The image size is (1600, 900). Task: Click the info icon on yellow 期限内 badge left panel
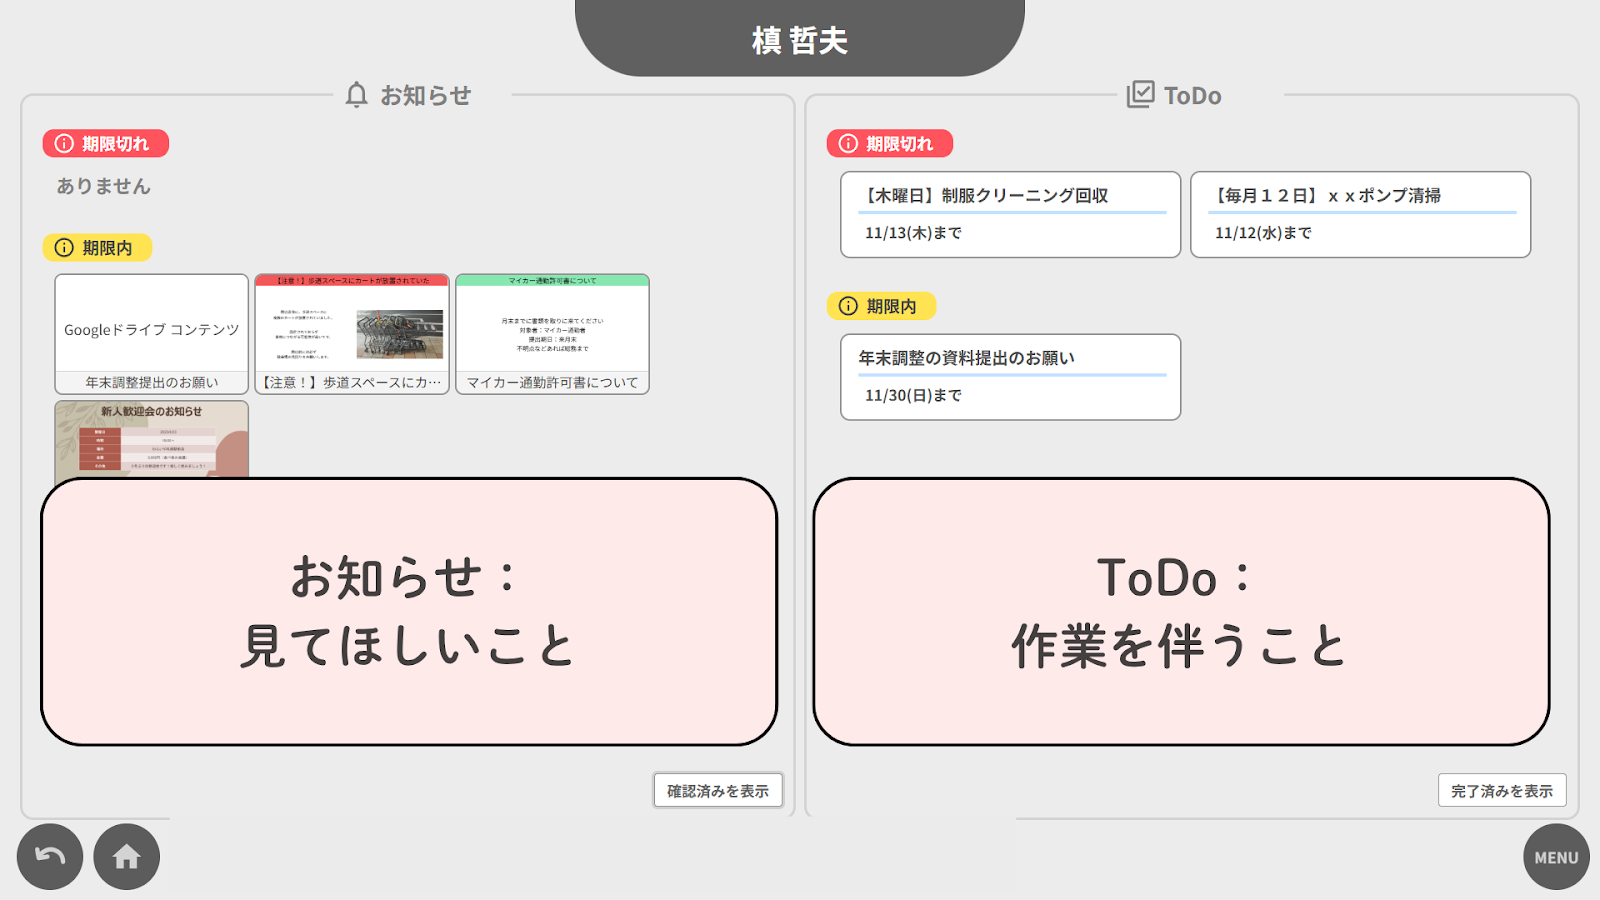tap(62, 247)
